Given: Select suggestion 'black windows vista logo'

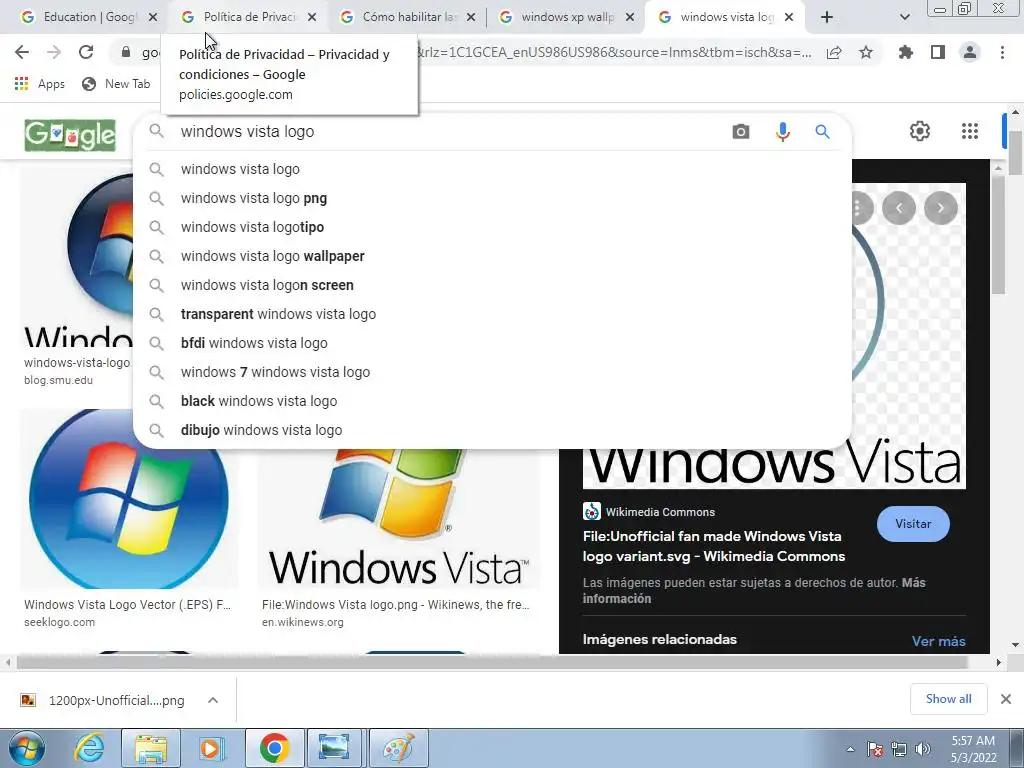Looking at the screenshot, I should click(492, 401).
